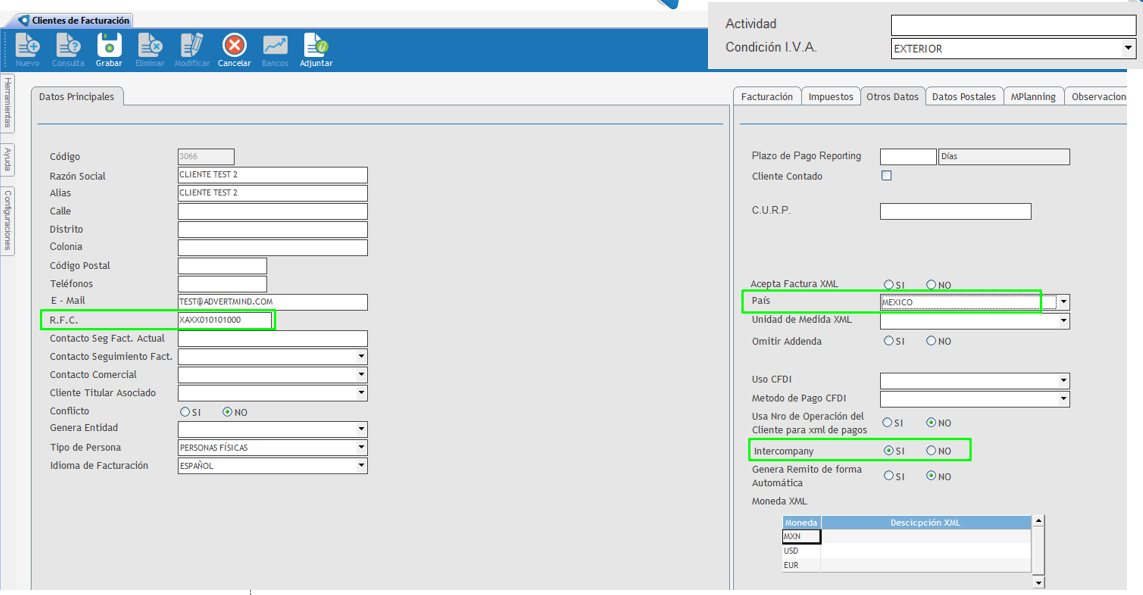Select the EUR row in Moneda table
Screen dimensions: 1143x595
[907, 565]
